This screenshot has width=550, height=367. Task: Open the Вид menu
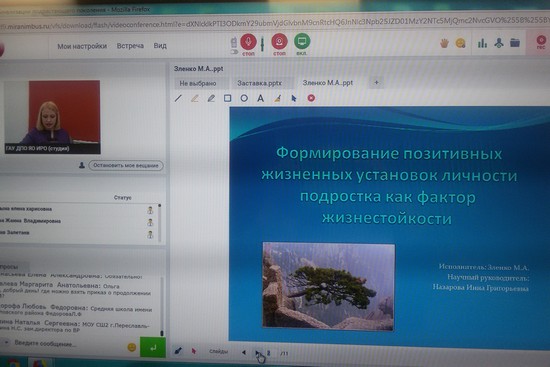point(160,46)
